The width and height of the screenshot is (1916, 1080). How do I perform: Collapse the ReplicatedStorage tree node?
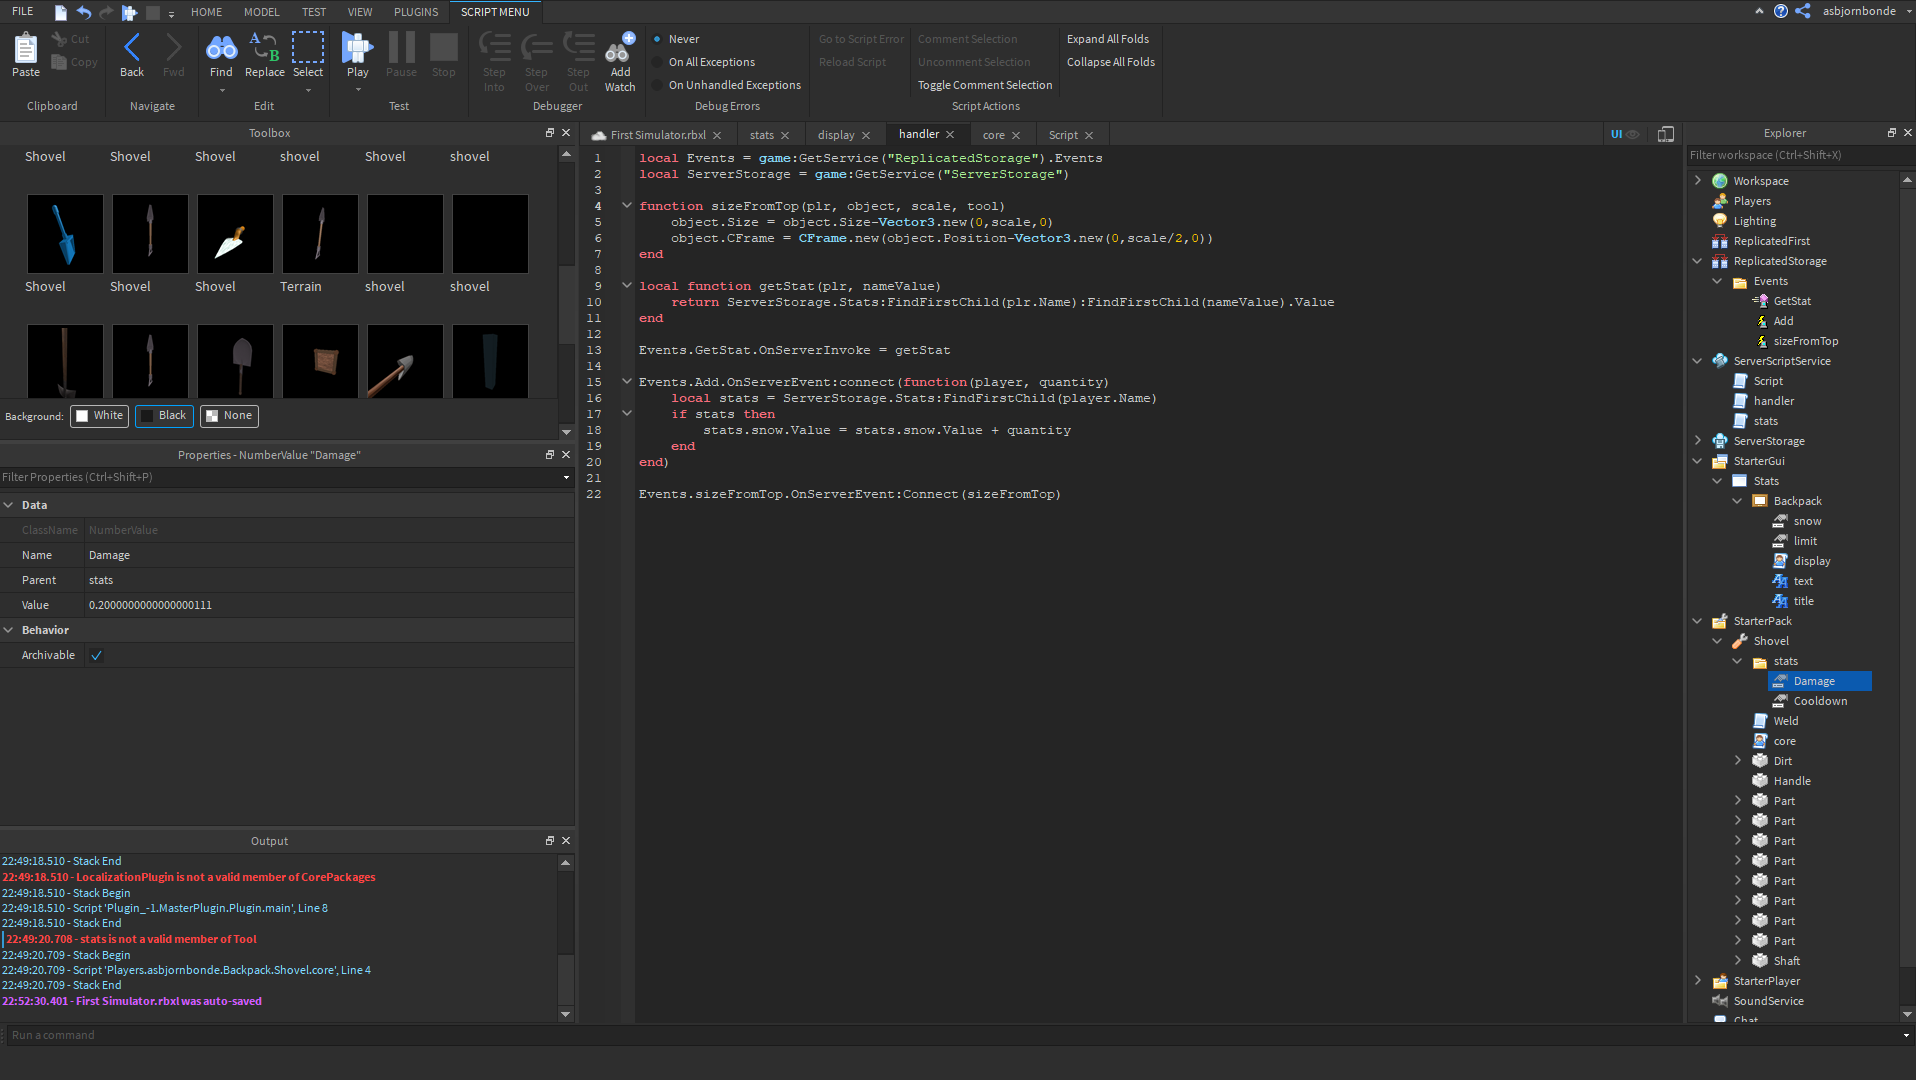click(x=1697, y=261)
